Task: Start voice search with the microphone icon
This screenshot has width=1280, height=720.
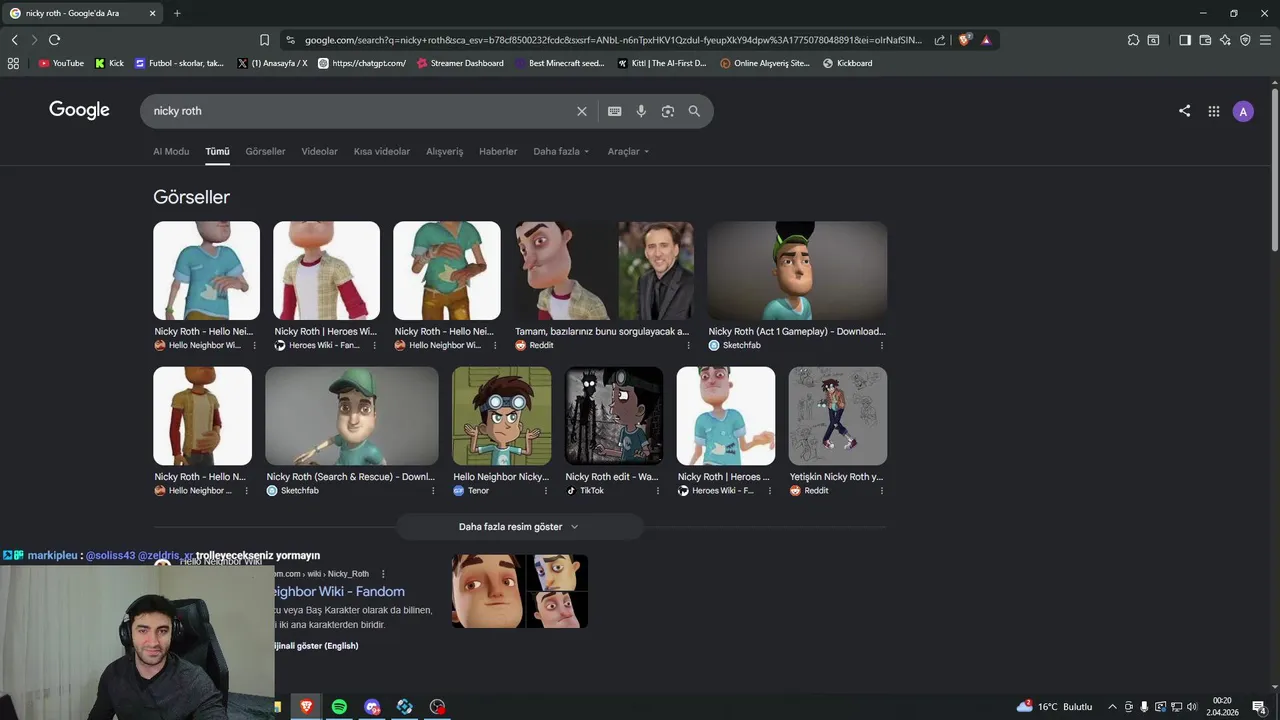Action: tap(641, 111)
